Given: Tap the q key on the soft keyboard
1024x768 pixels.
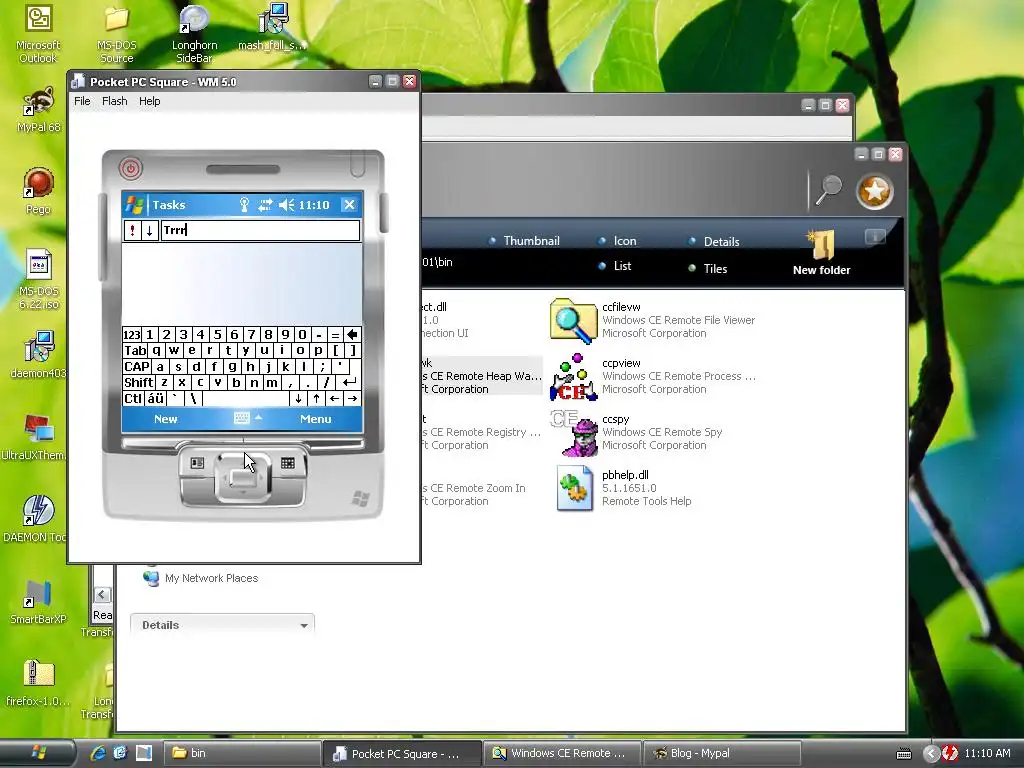Looking at the screenshot, I should 157,351.
